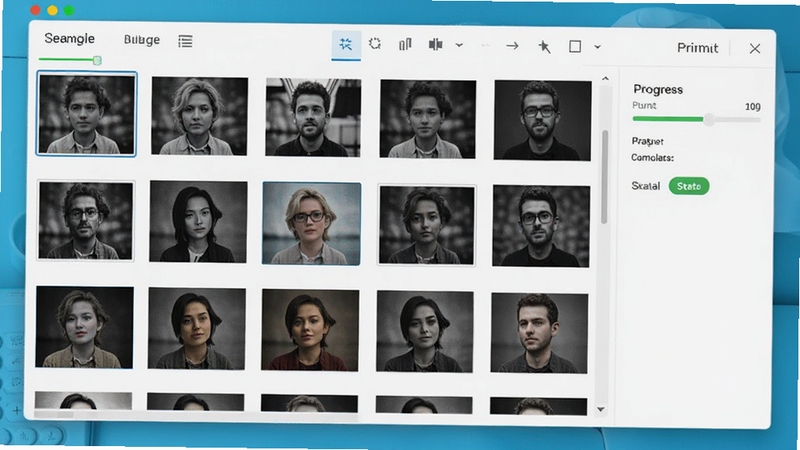Click the Skatal label
This screenshot has height=450, width=800.
point(645,186)
